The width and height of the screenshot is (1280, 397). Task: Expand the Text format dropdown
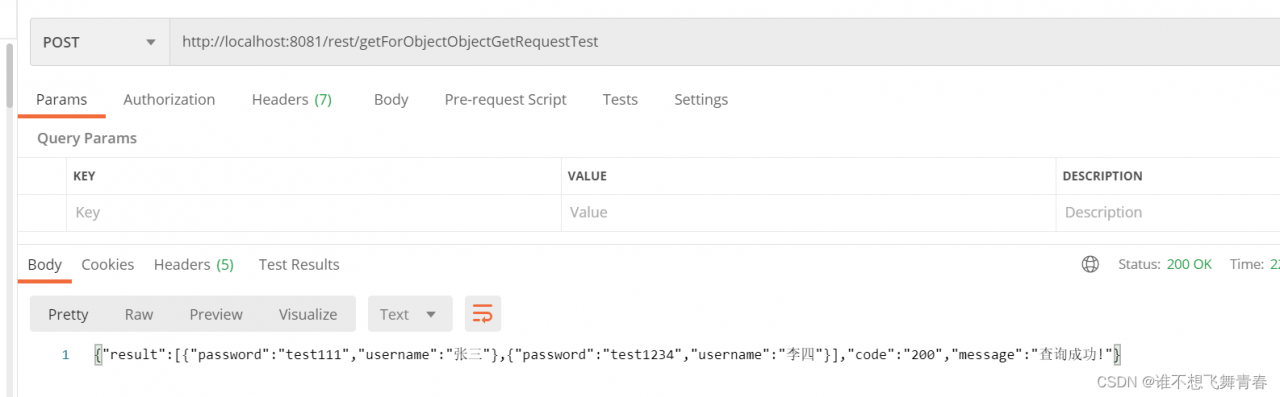point(410,314)
